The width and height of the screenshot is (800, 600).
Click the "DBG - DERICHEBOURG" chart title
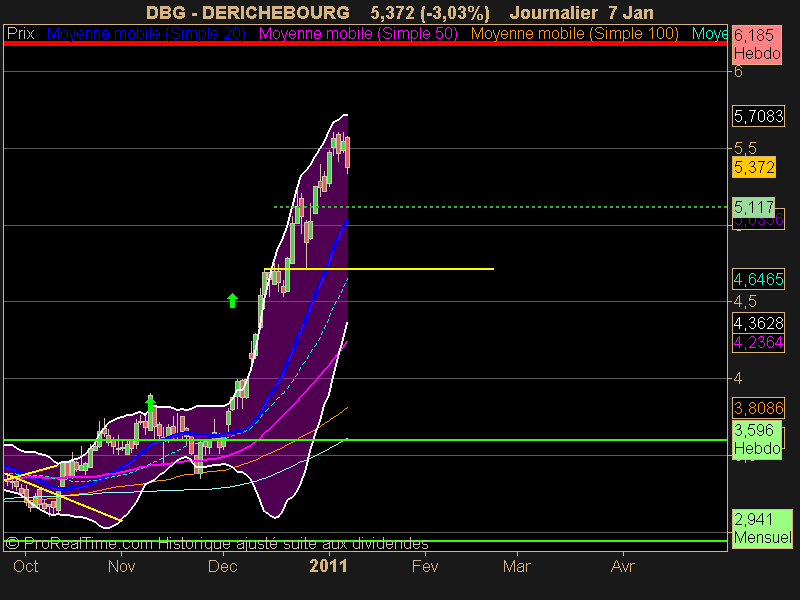point(248,12)
